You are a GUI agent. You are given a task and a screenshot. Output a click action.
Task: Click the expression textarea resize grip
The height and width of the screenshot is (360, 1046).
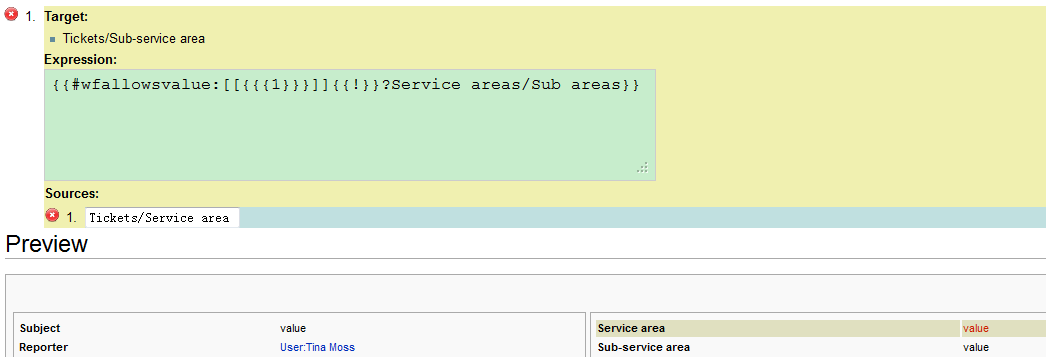[642, 167]
